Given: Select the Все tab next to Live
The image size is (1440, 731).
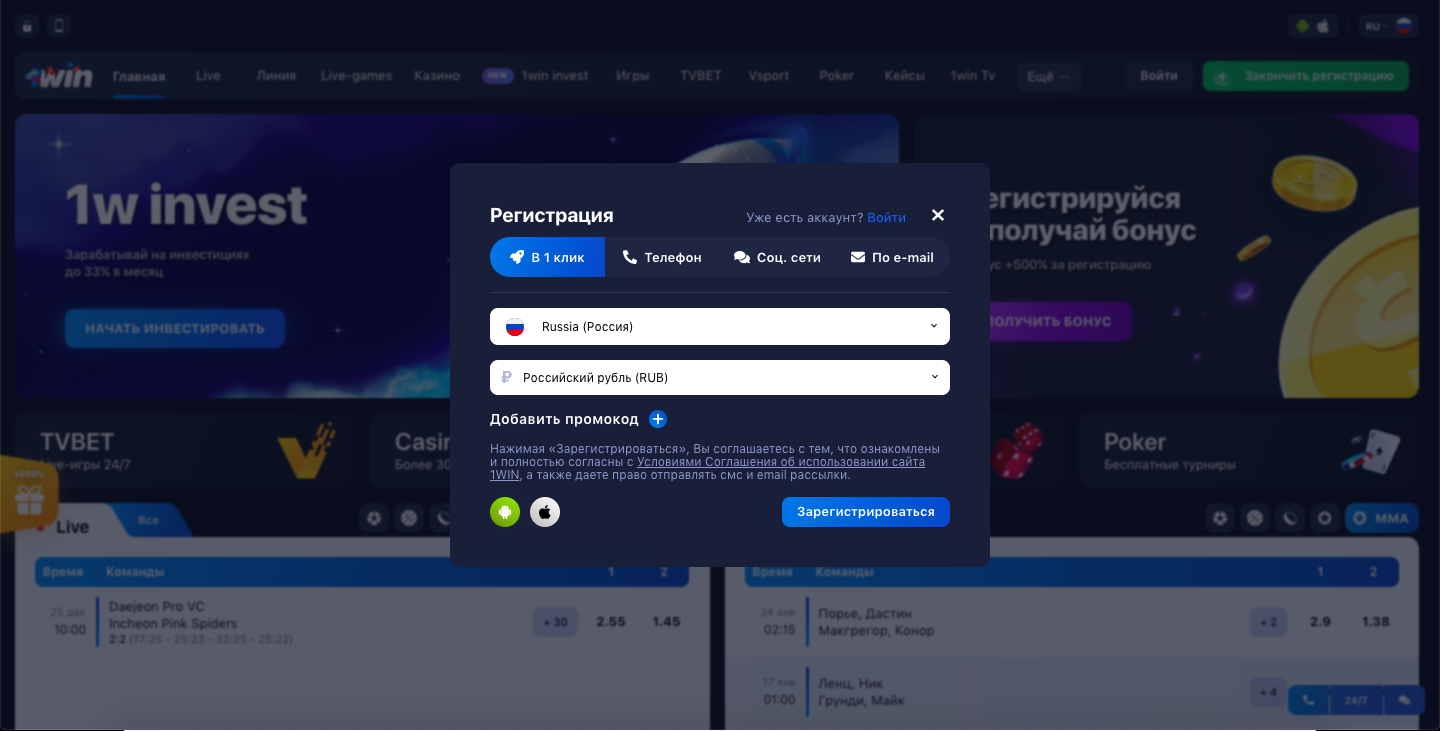Looking at the screenshot, I should click(x=149, y=520).
